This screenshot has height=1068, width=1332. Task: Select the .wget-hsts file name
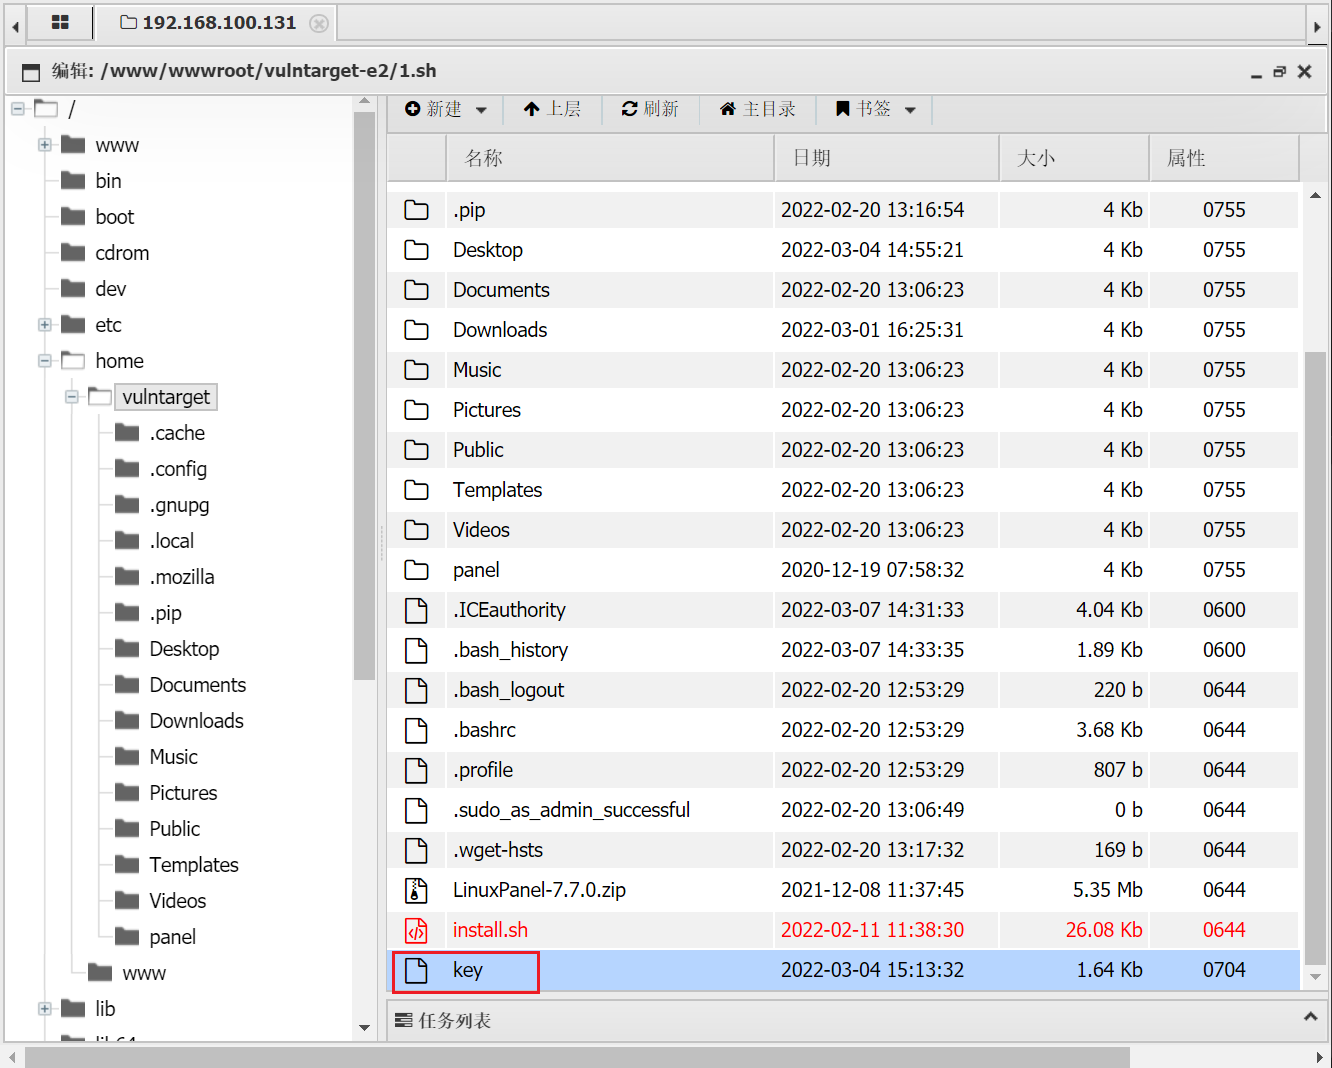(498, 850)
